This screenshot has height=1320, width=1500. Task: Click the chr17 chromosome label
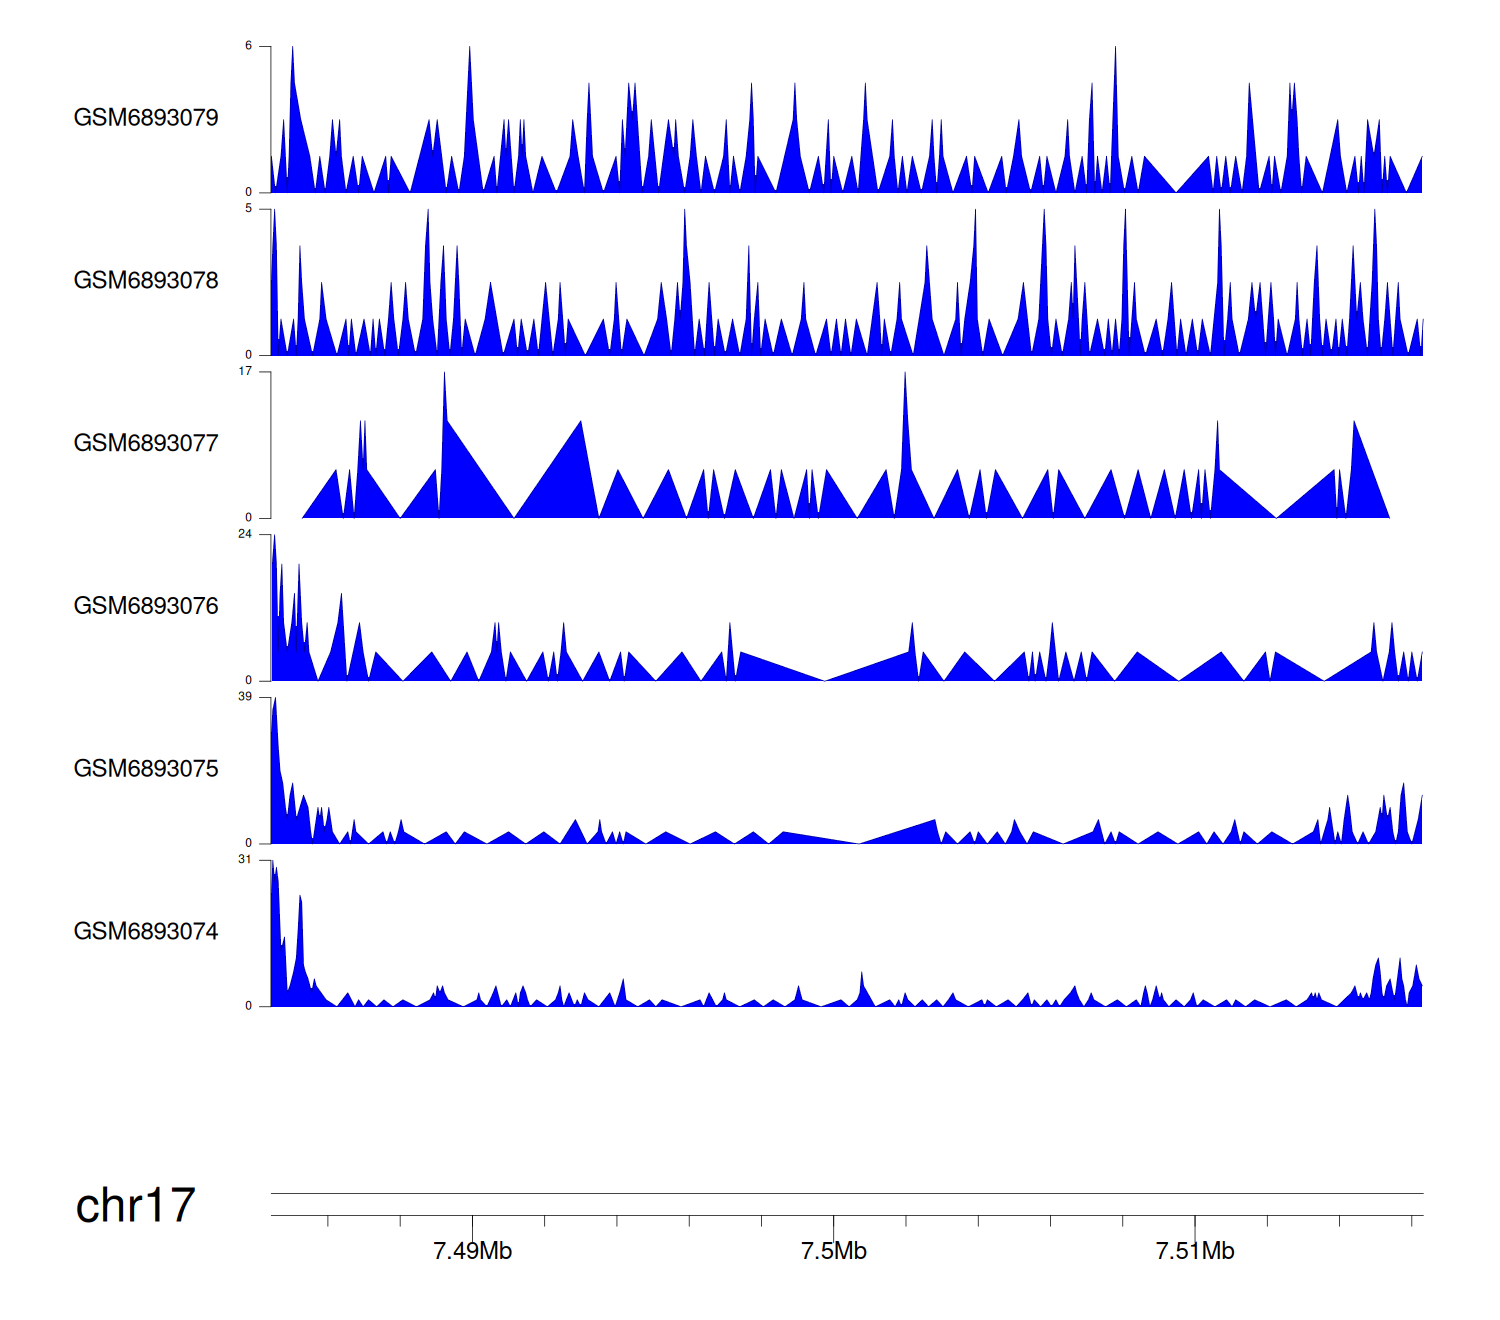point(135,1206)
